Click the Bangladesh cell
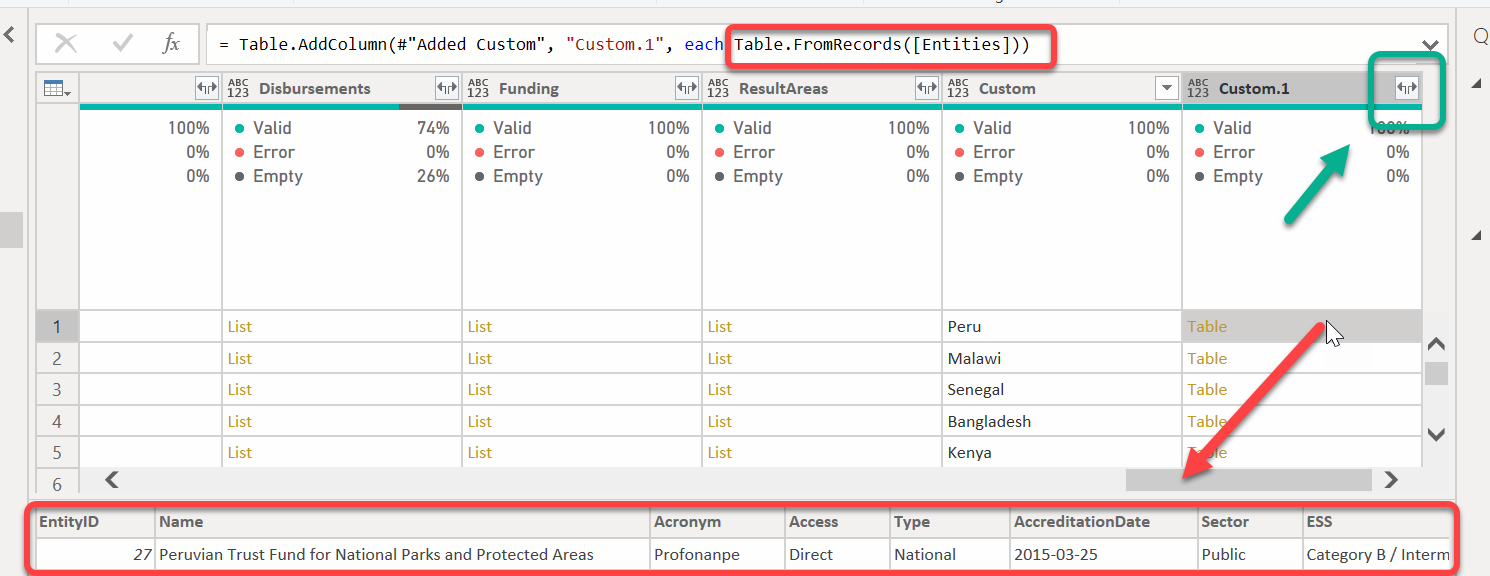 (x=1062, y=421)
